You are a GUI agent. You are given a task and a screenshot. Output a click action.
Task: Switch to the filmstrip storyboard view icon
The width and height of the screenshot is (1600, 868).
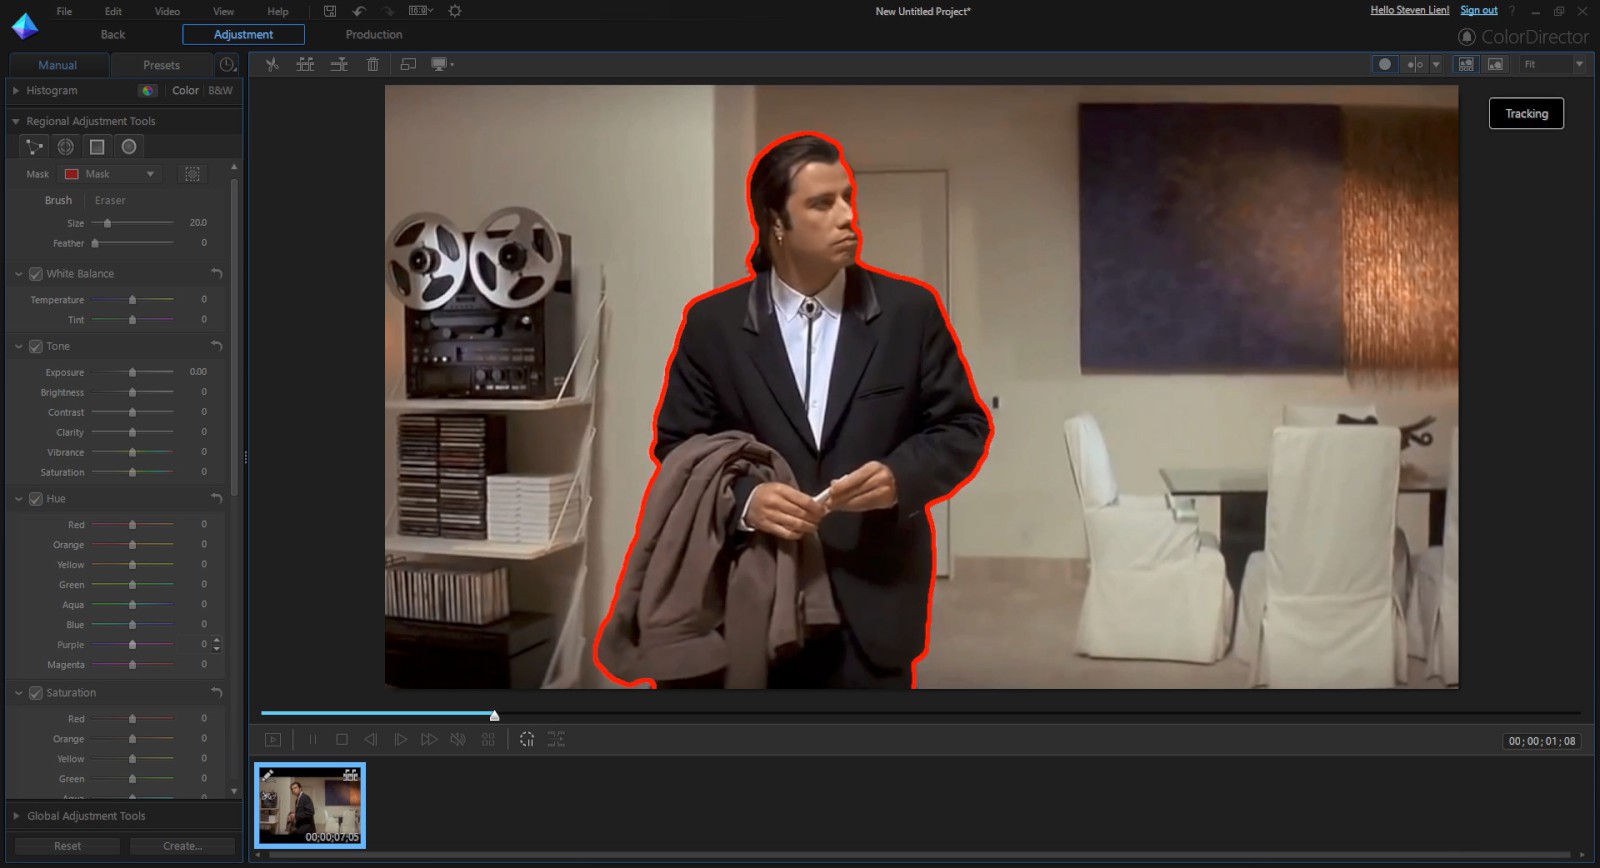(x=1466, y=64)
